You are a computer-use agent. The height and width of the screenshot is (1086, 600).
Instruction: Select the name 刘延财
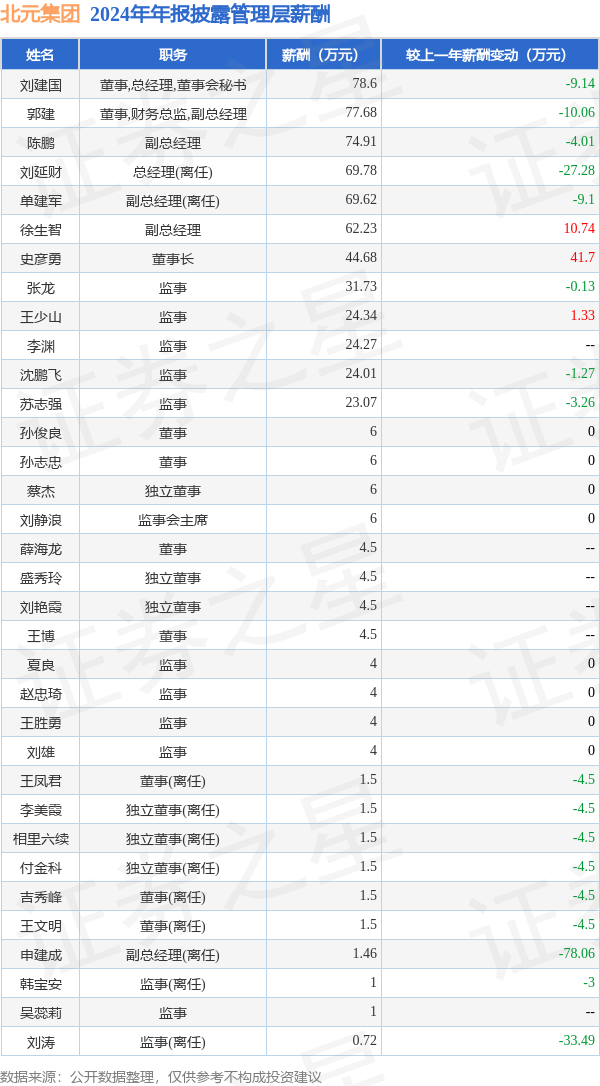(x=40, y=172)
